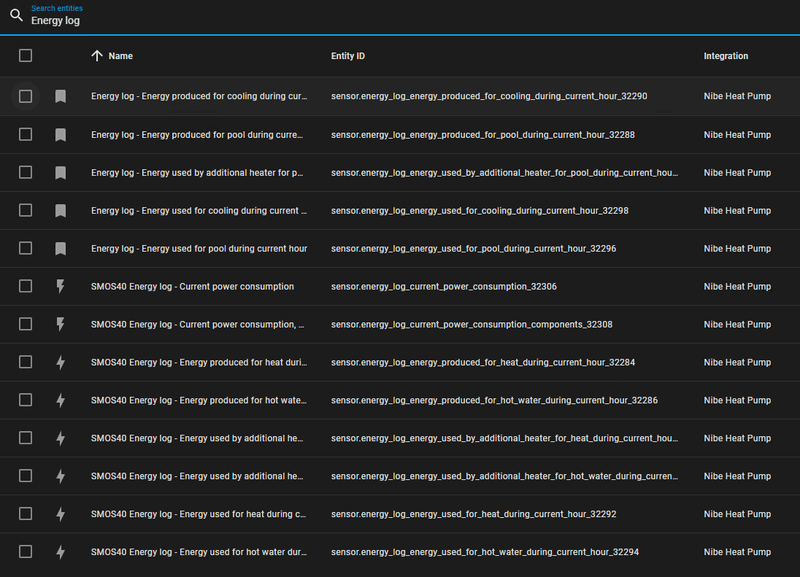
Task: Click 'Nibe Heat Pump' in the 32290 cooling row
Action: [x=737, y=96]
